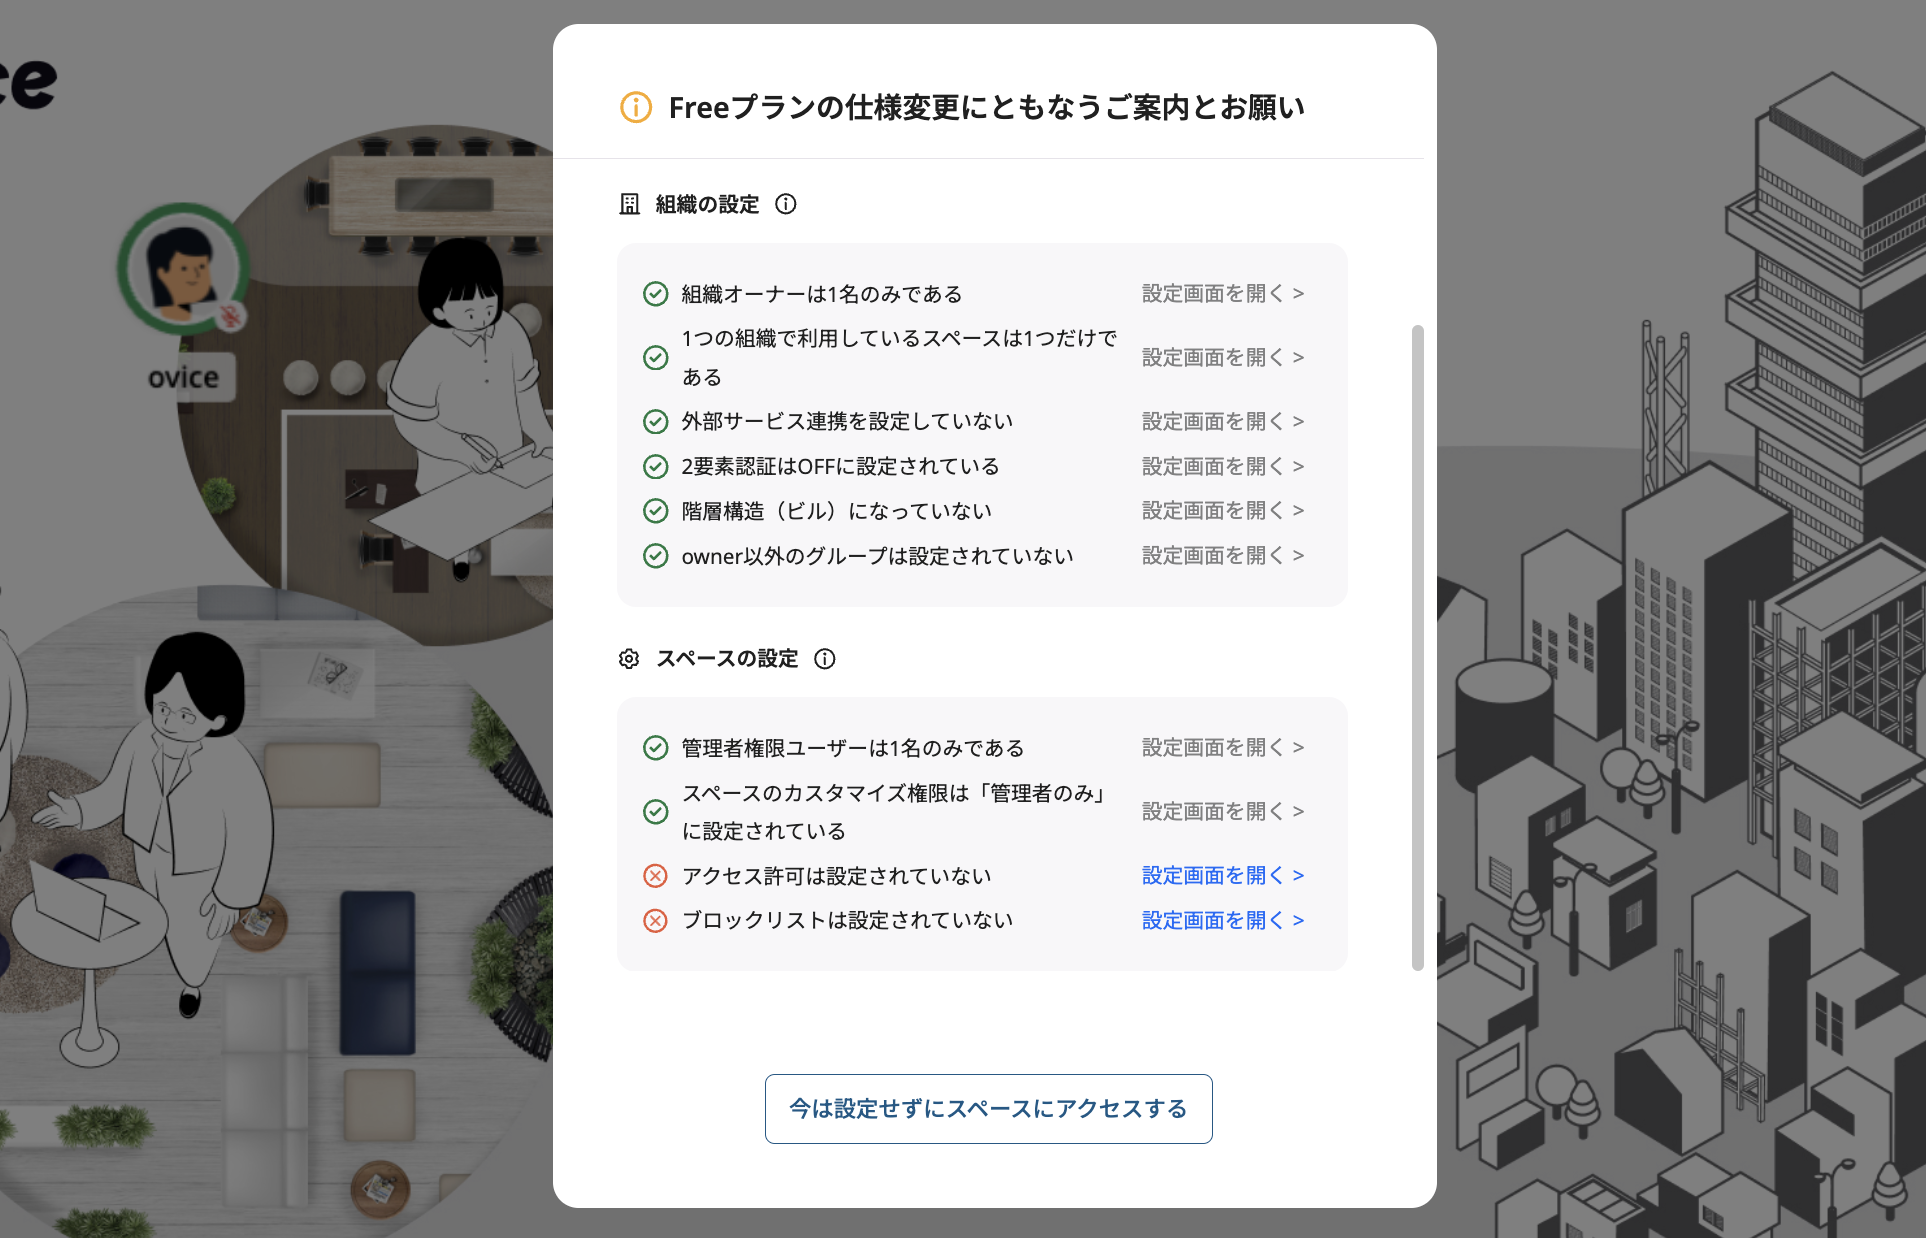Image resolution: width=1926 pixels, height=1238 pixels.
Task: Click the text 管理者権限ユーザーは1名のみである
Action: point(853,748)
